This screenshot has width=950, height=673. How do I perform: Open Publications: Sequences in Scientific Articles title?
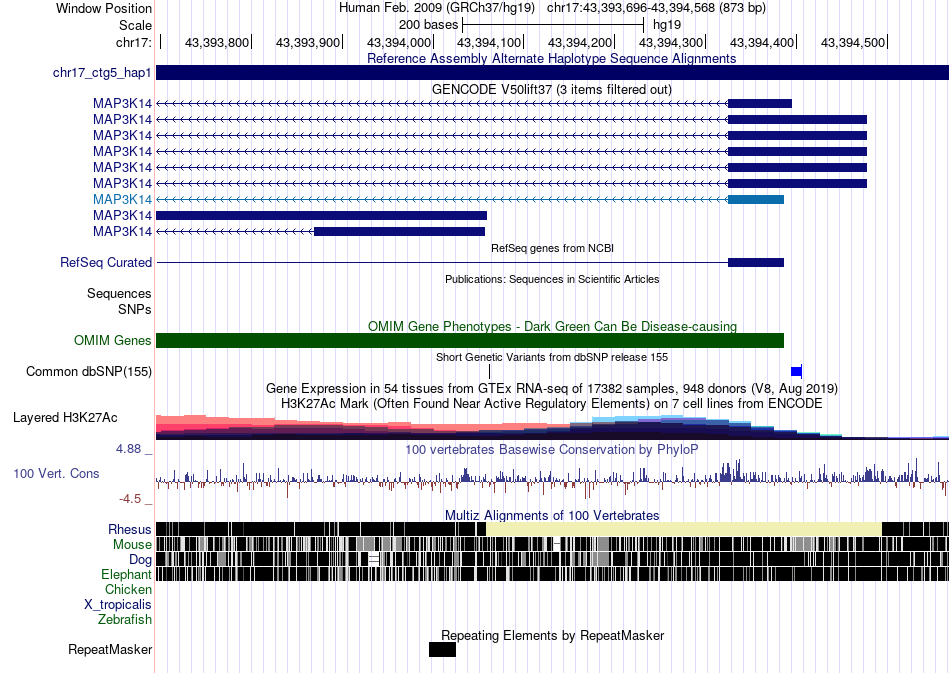click(x=552, y=279)
